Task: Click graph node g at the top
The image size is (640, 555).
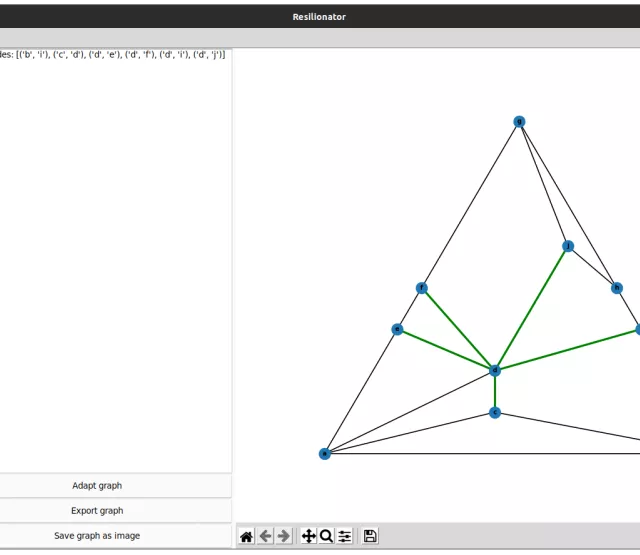Action: [x=519, y=122]
